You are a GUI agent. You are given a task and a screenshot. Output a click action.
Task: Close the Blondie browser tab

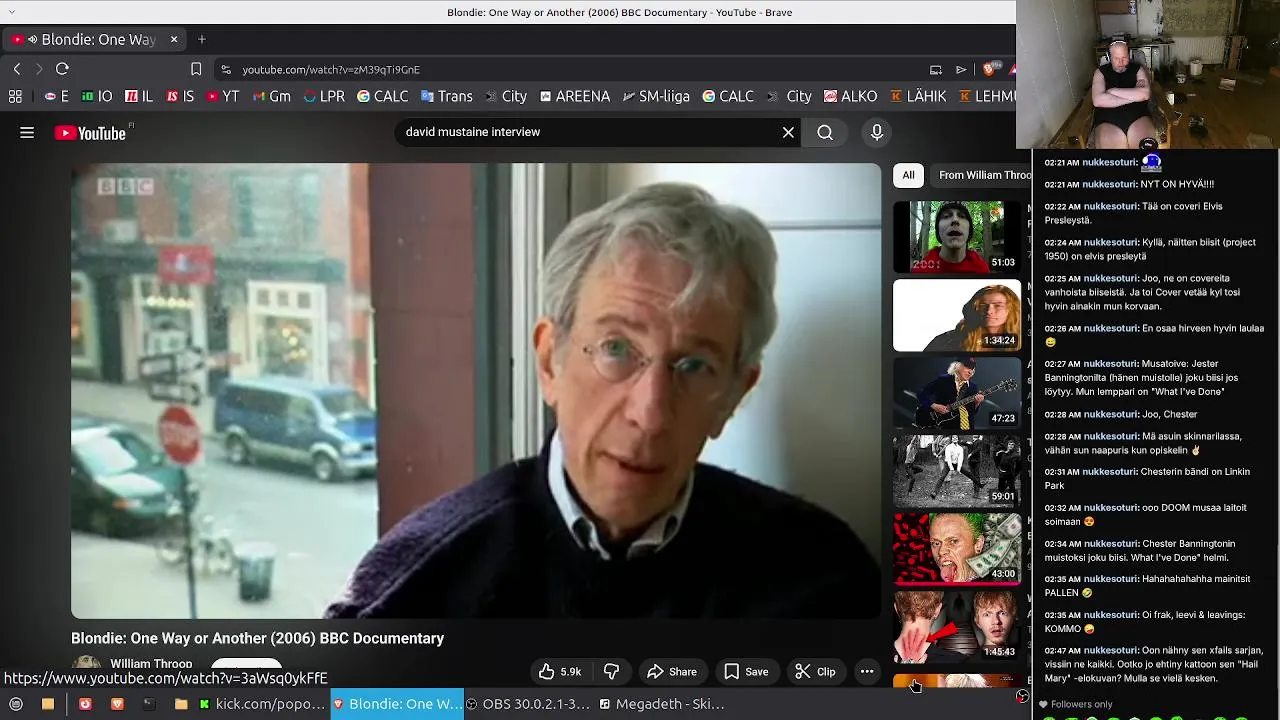pyautogui.click(x=174, y=39)
